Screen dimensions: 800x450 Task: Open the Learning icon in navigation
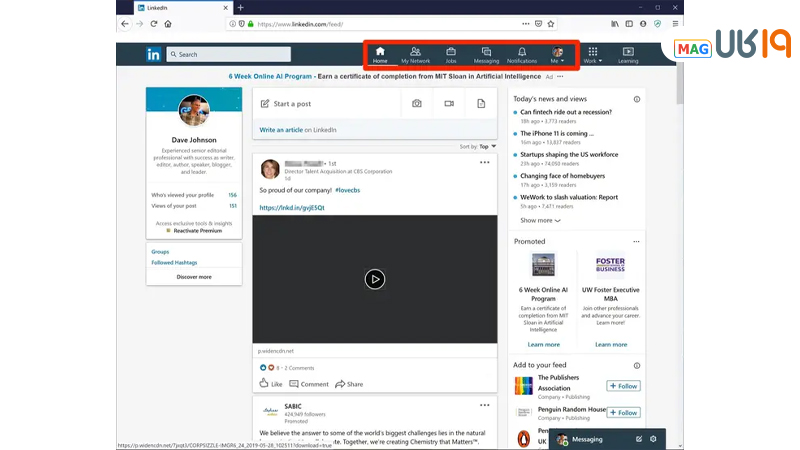627,54
